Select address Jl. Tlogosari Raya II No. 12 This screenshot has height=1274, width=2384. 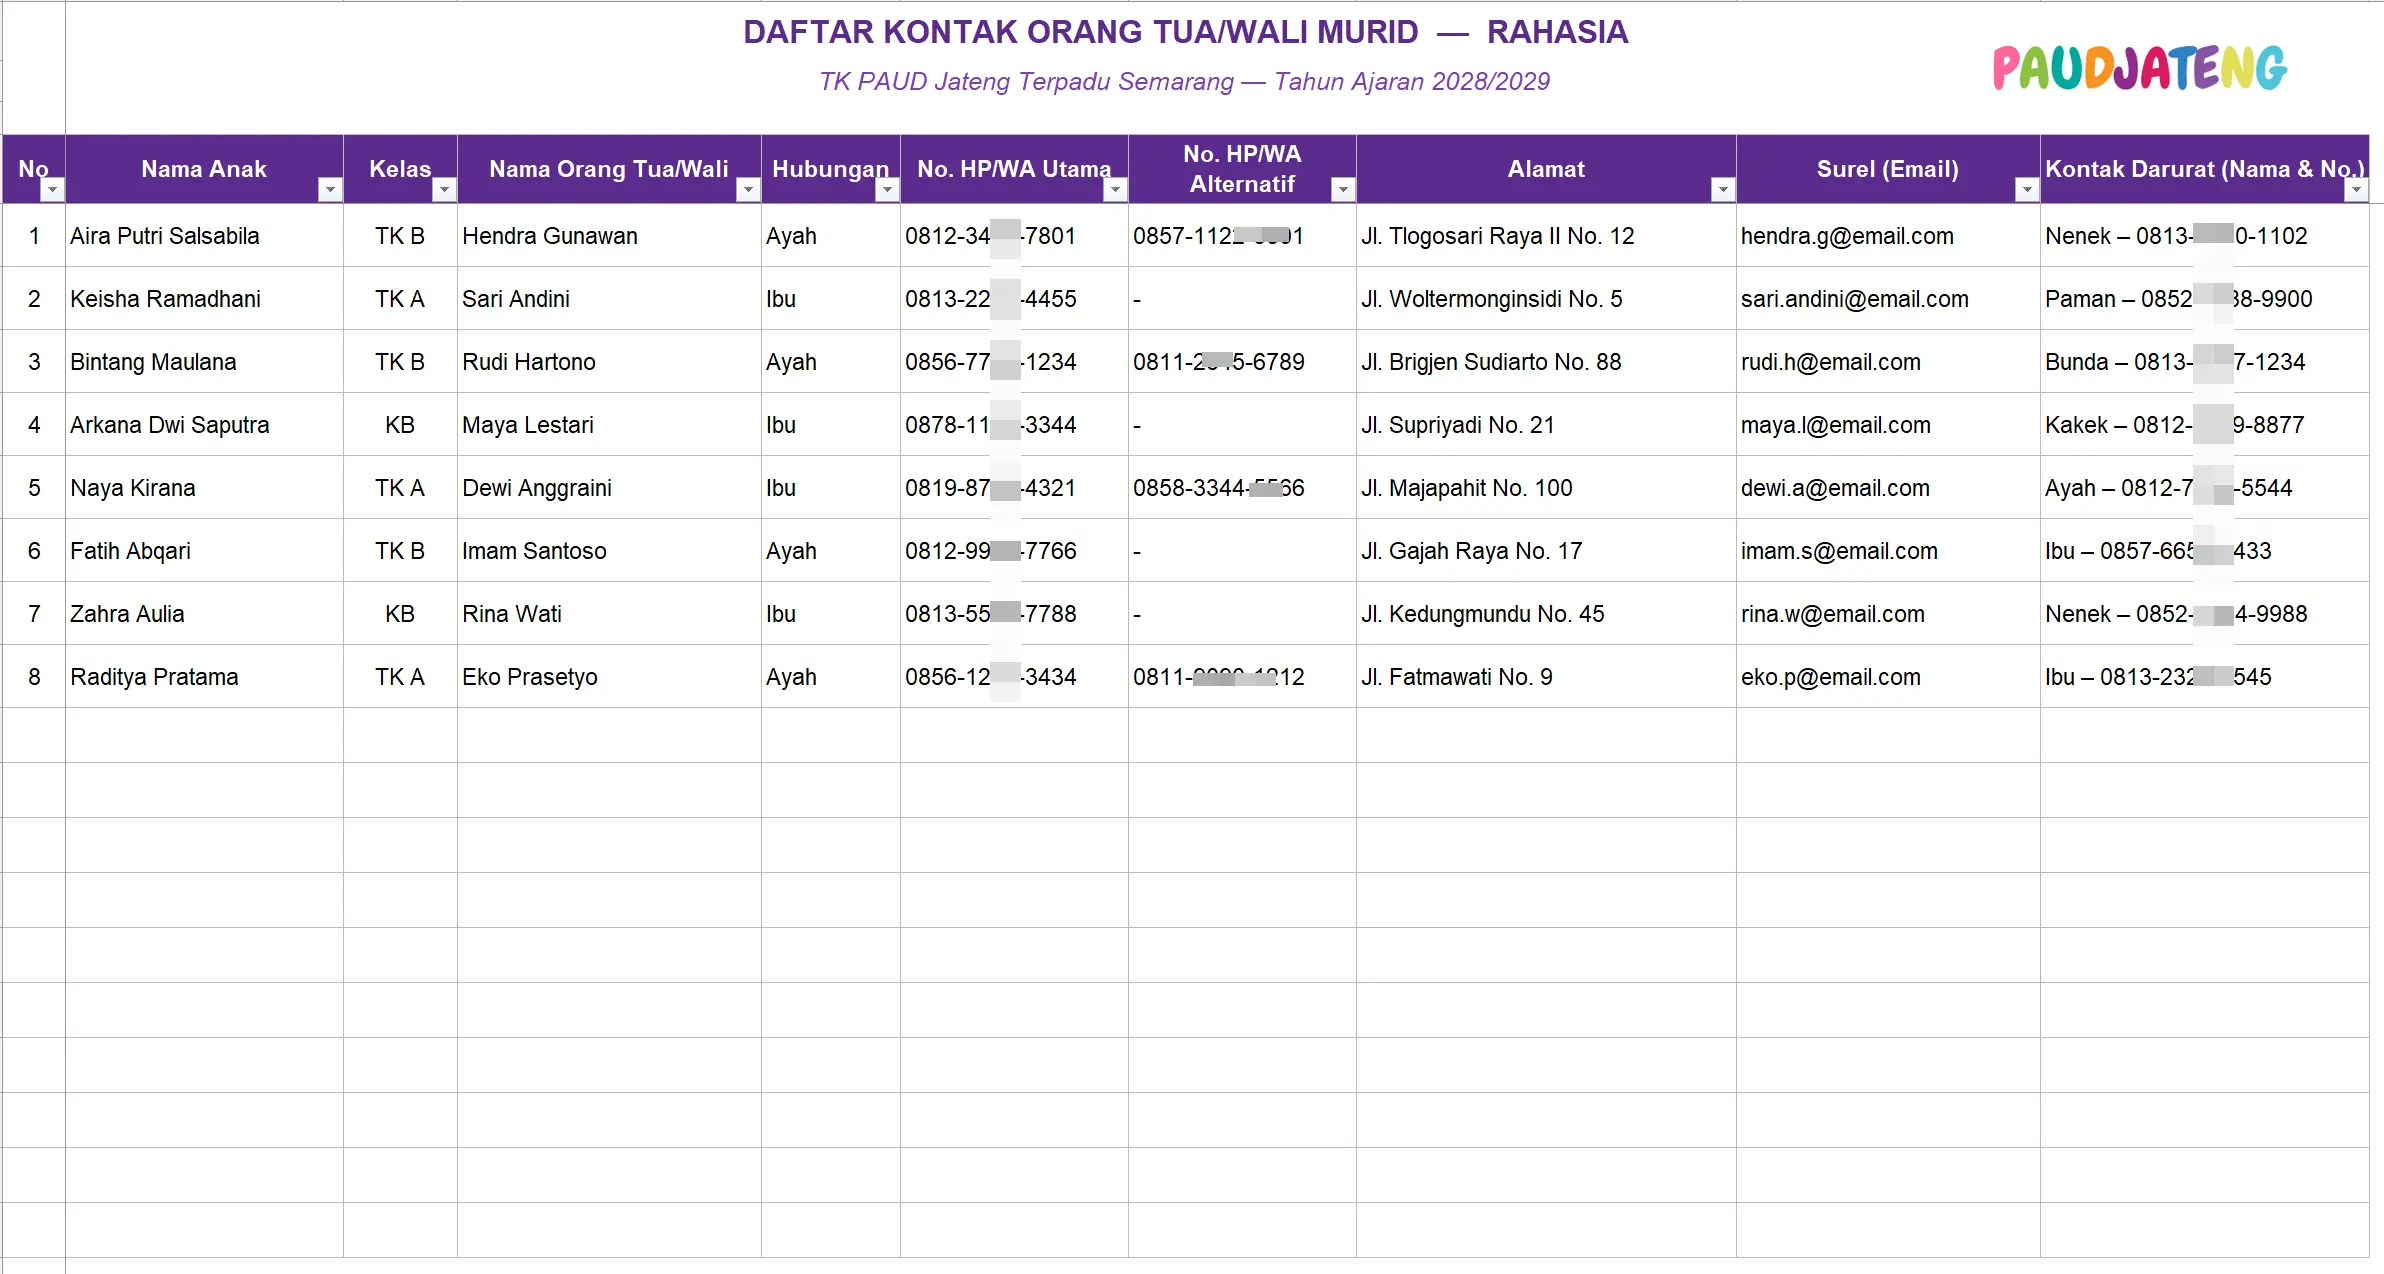point(1546,236)
